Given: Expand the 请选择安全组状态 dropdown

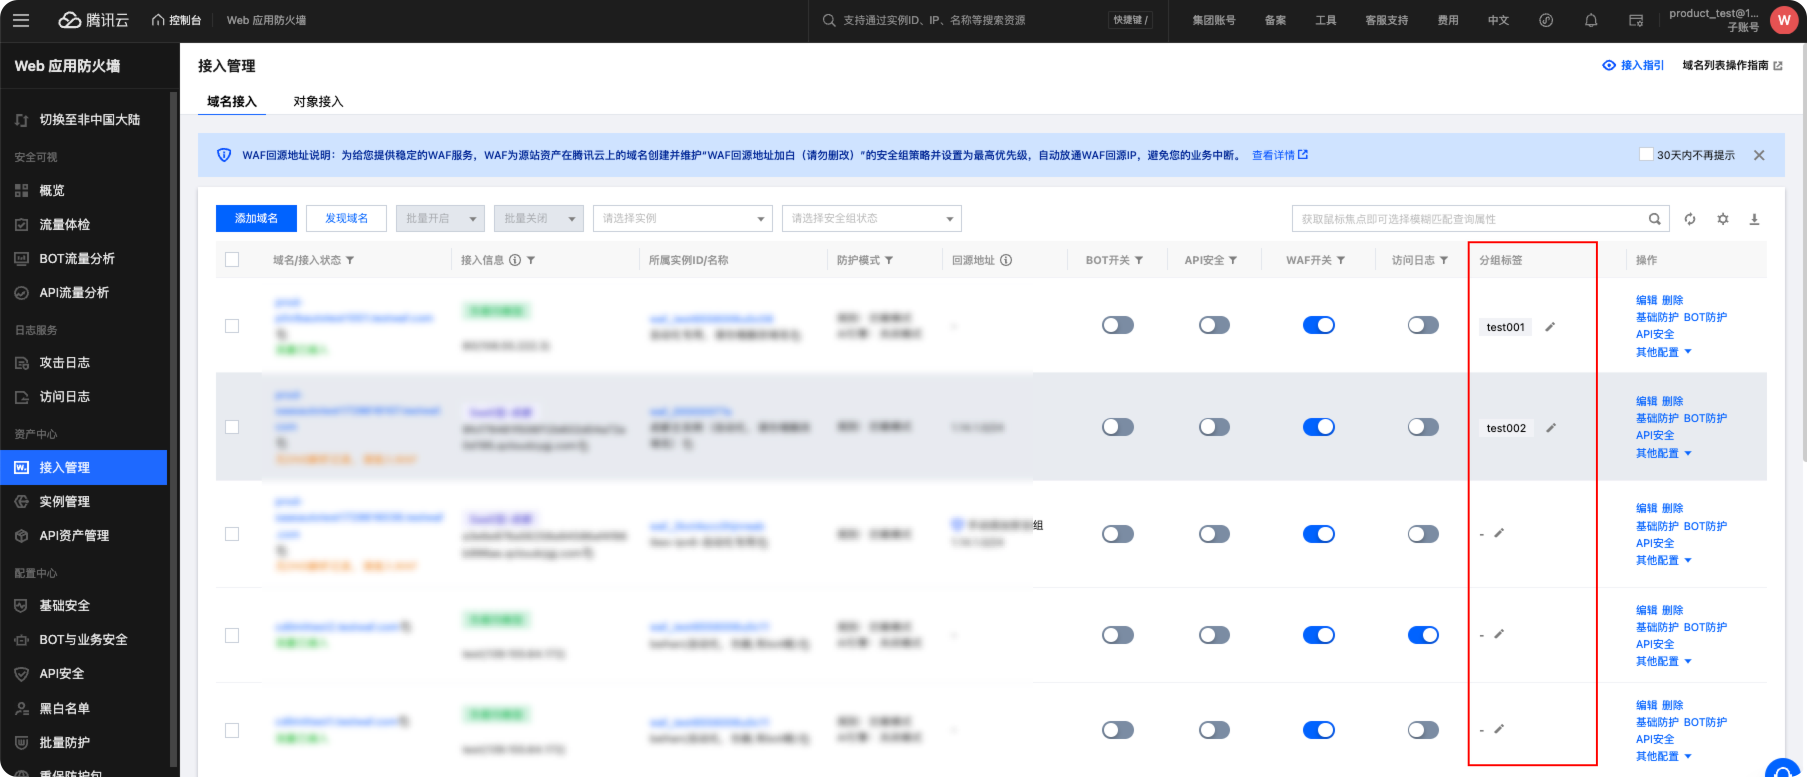Looking at the screenshot, I should pos(871,218).
